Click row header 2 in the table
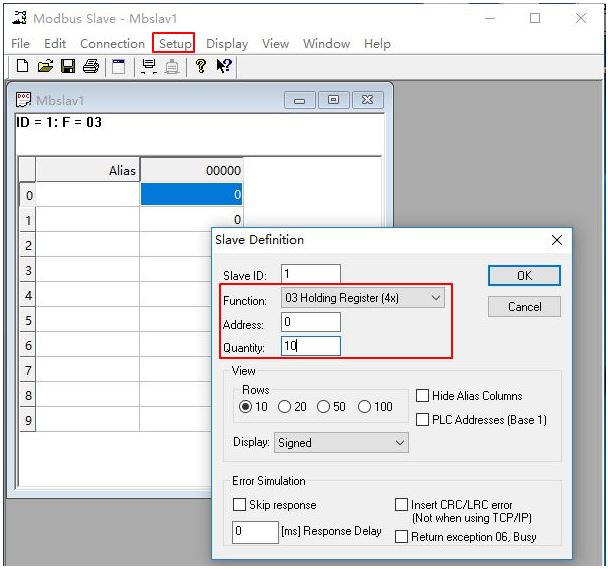This screenshot has width=608, height=569. [28, 245]
